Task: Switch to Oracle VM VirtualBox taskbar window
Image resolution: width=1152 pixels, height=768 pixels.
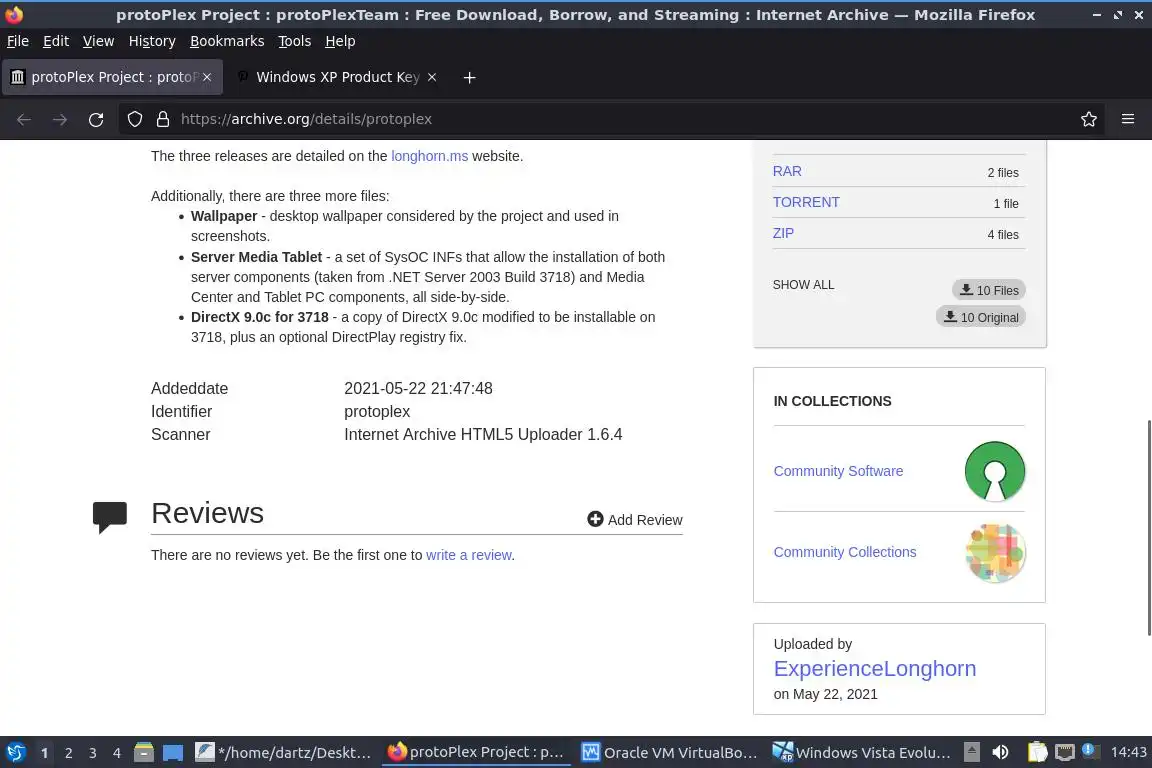Action: pyautogui.click(x=669, y=752)
